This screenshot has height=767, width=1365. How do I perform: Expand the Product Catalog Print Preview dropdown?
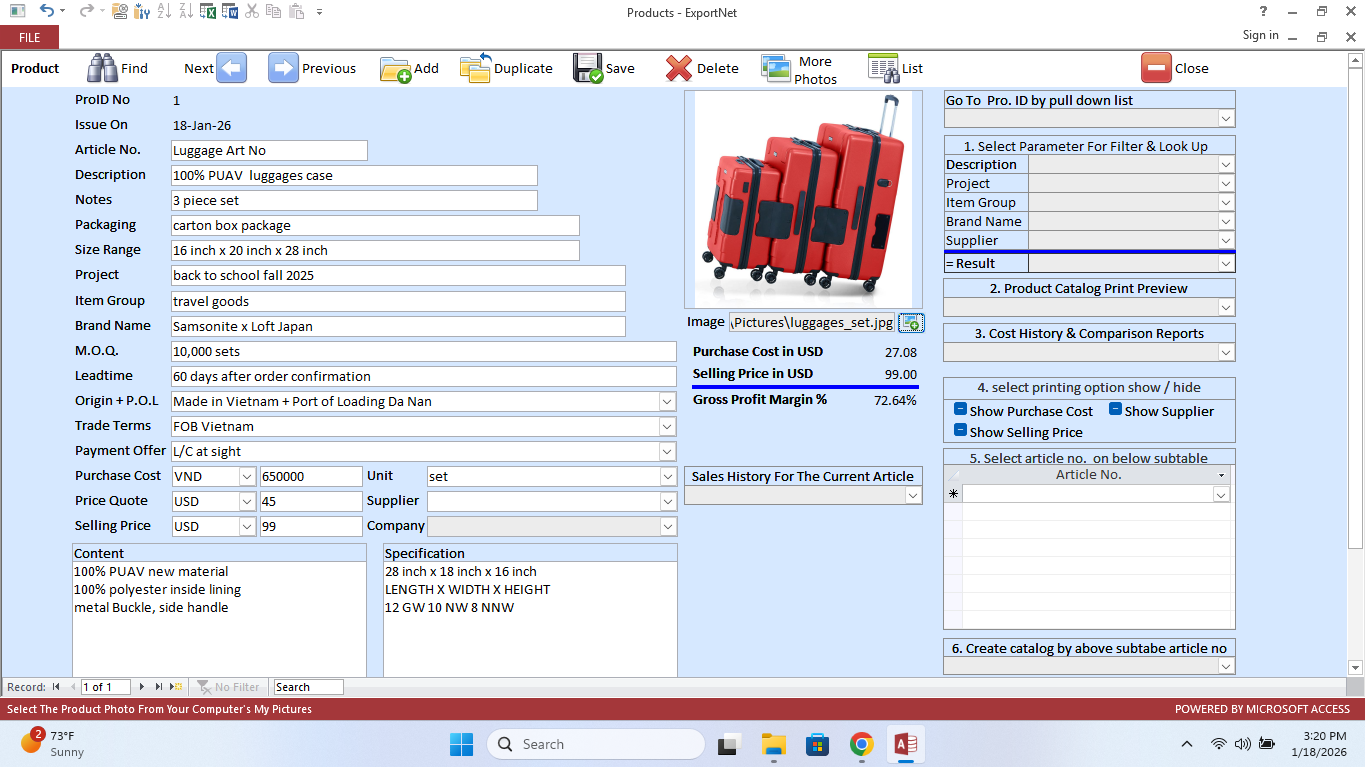click(1225, 307)
